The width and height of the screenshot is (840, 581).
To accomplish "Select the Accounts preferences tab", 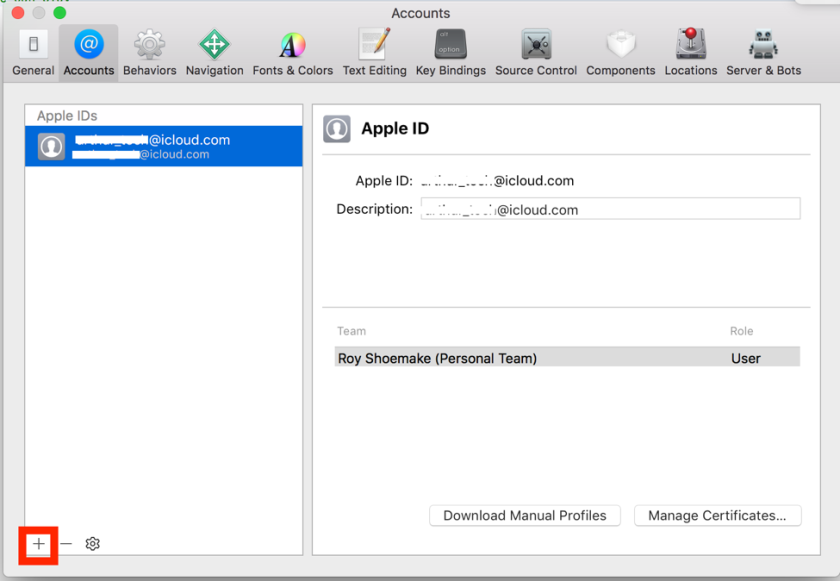I will coord(88,52).
